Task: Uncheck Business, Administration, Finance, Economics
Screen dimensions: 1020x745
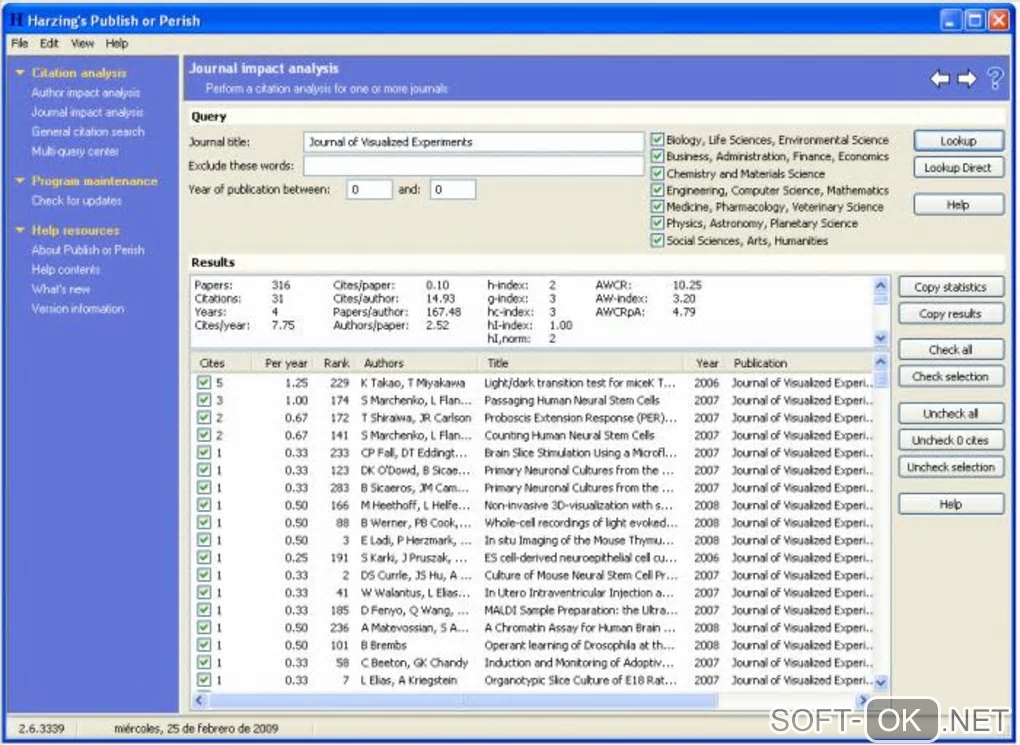Action: tap(657, 156)
